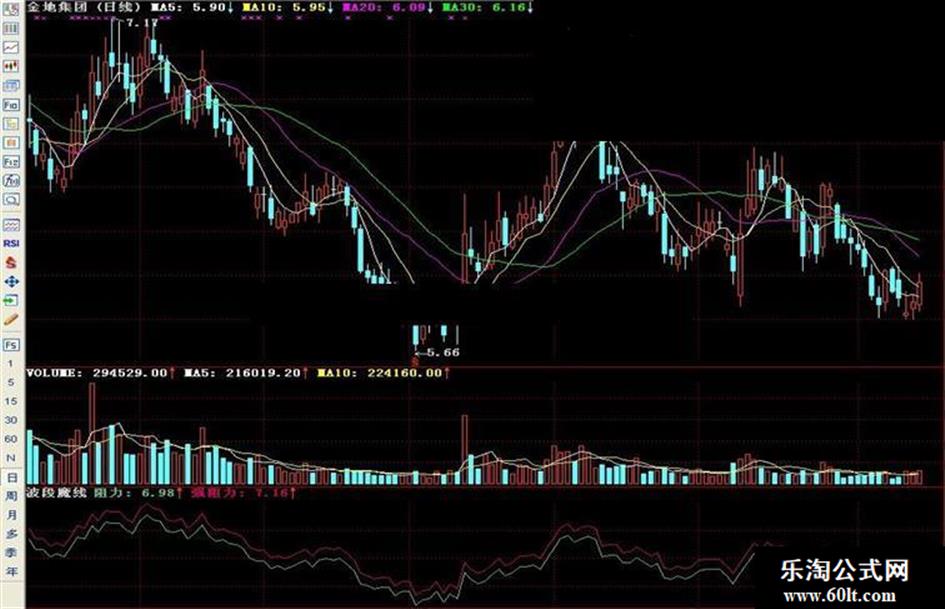Select multi-day 多 period

click(11, 534)
